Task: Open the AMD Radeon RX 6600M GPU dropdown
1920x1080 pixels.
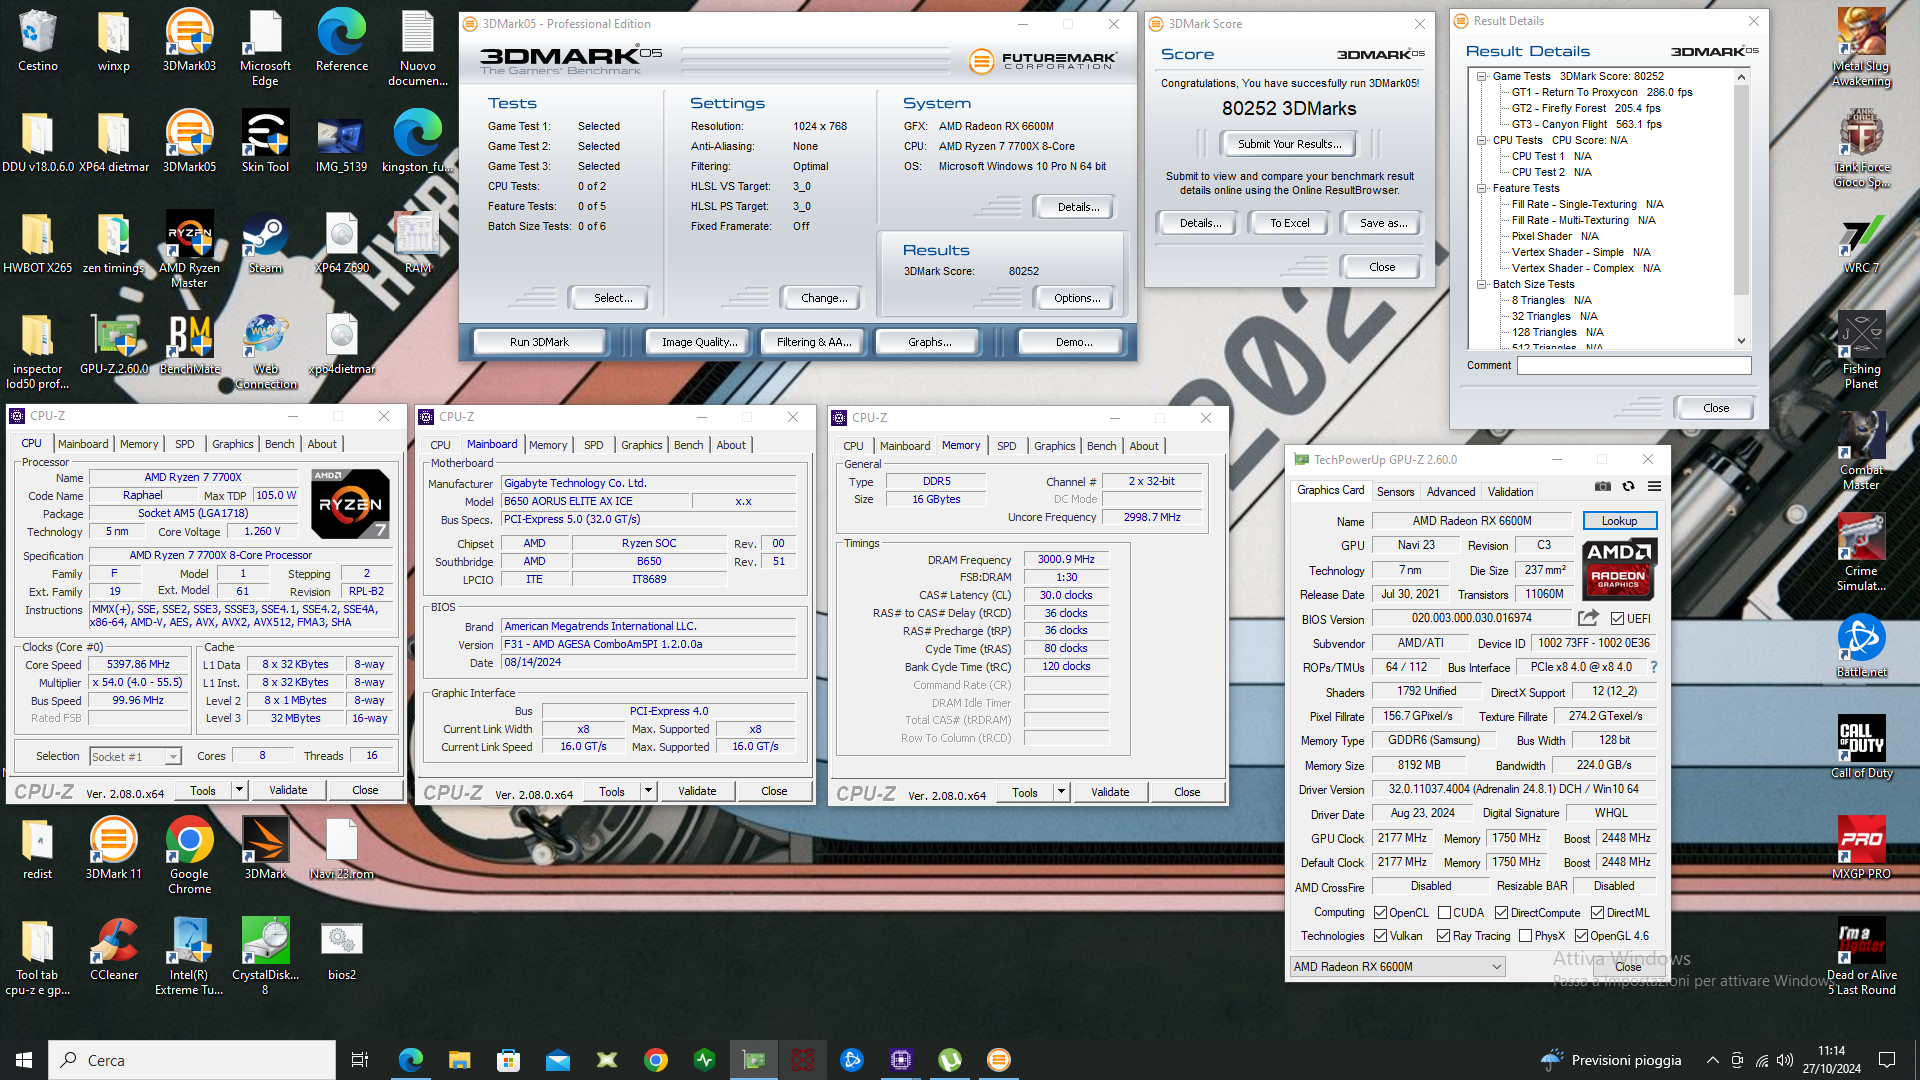Action: 1397,967
